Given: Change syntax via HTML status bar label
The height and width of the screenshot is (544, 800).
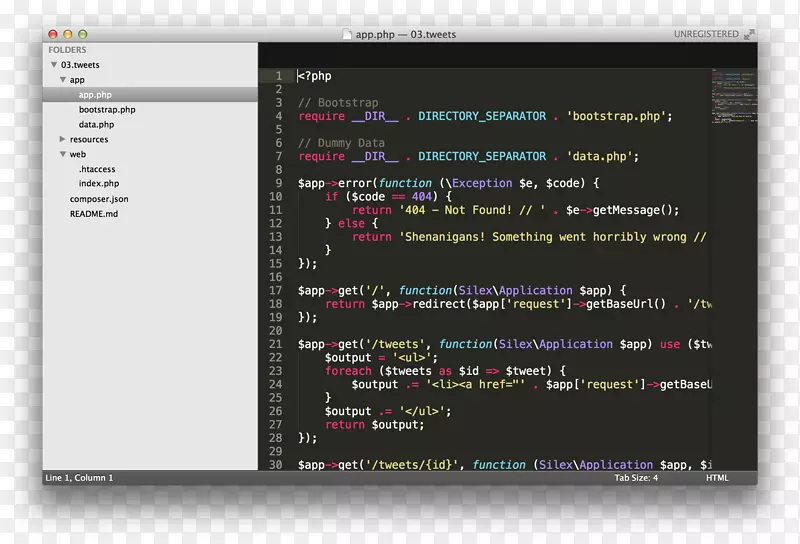Looking at the screenshot, I should click(x=717, y=478).
